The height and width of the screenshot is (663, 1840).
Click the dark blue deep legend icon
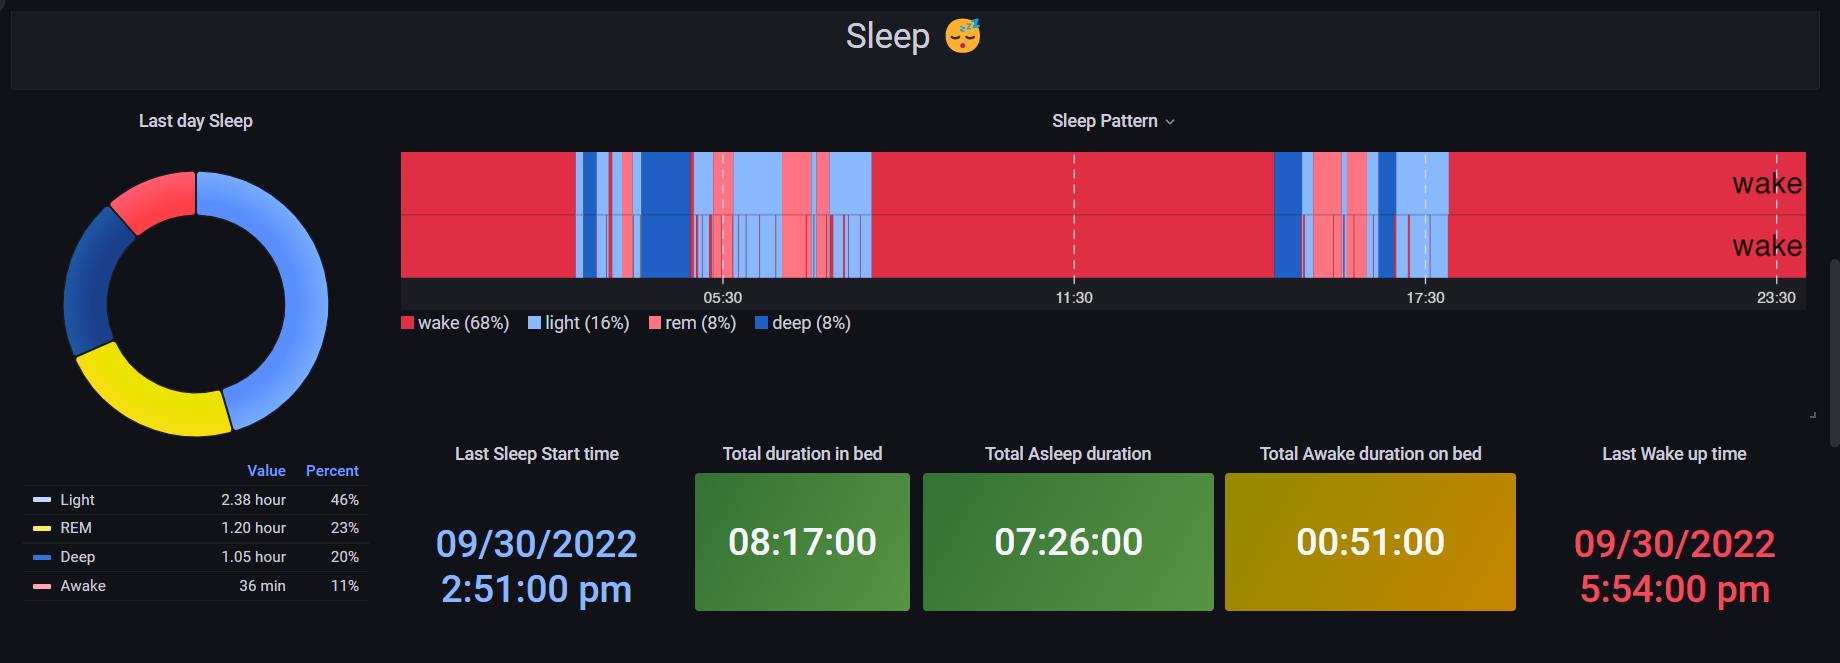pyautogui.click(x=761, y=323)
